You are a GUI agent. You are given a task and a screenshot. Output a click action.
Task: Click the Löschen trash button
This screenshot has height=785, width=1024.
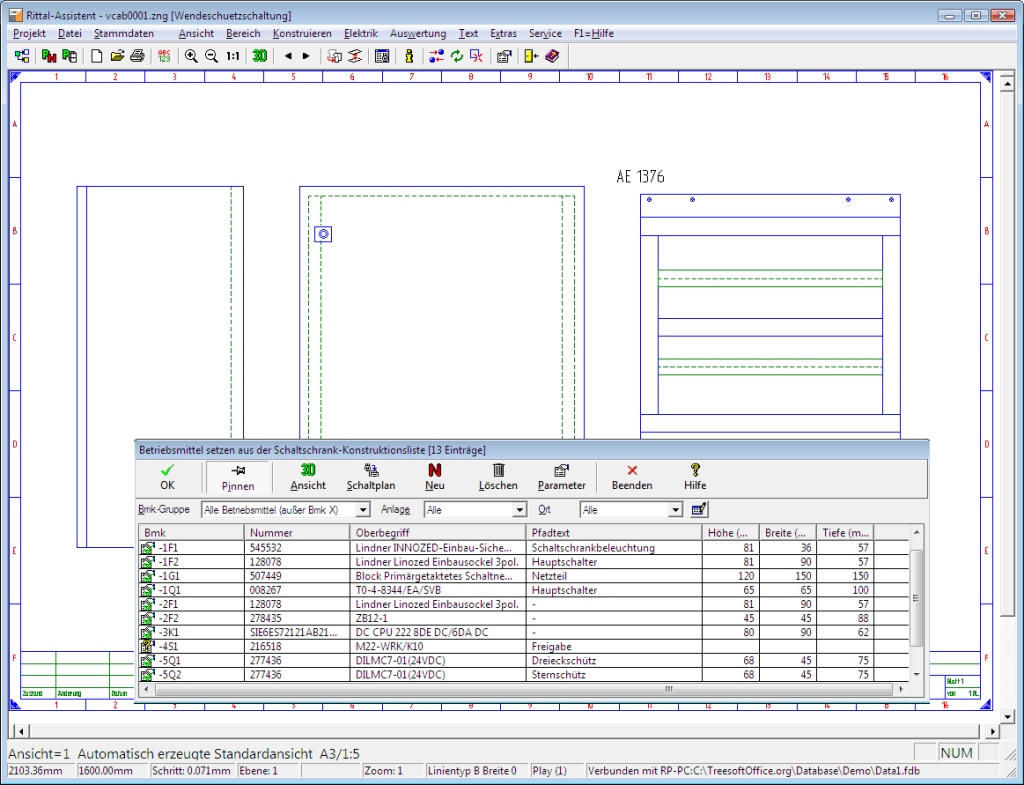point(498,477)
